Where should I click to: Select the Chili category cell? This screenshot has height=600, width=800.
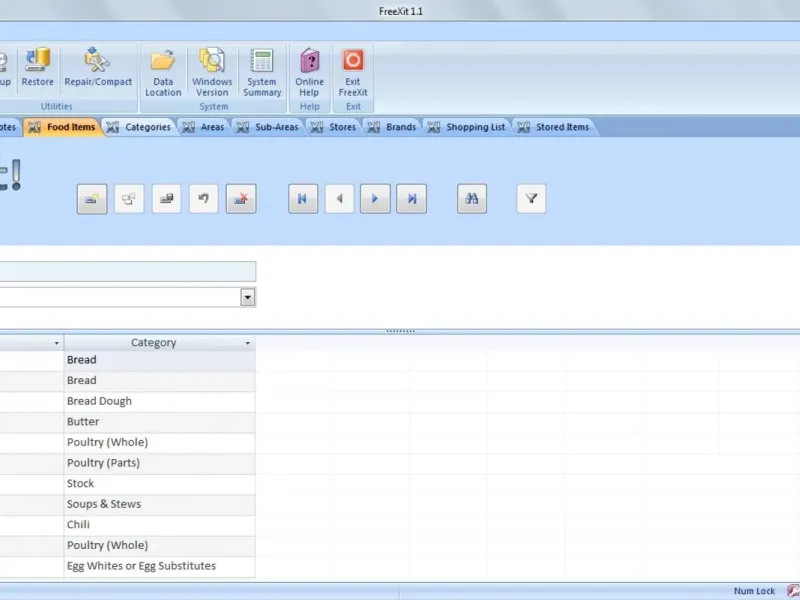(160, 525)
